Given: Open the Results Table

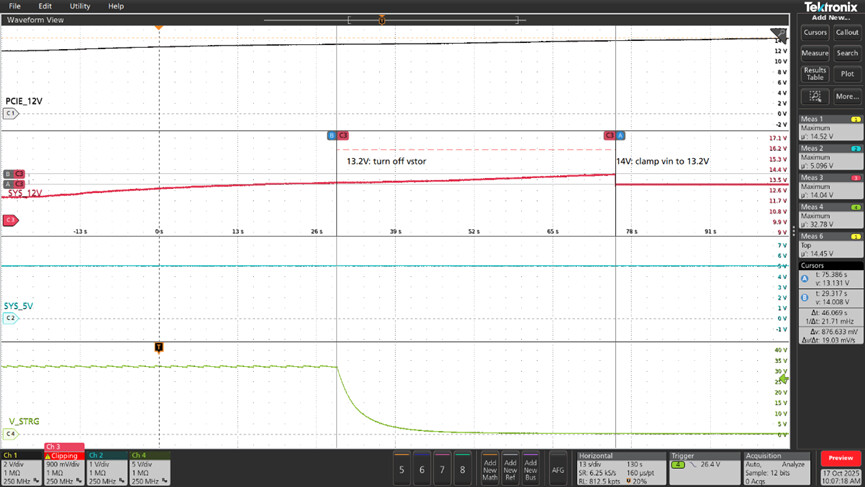Looking at the screenshot, I should click(x=815, y=74).
